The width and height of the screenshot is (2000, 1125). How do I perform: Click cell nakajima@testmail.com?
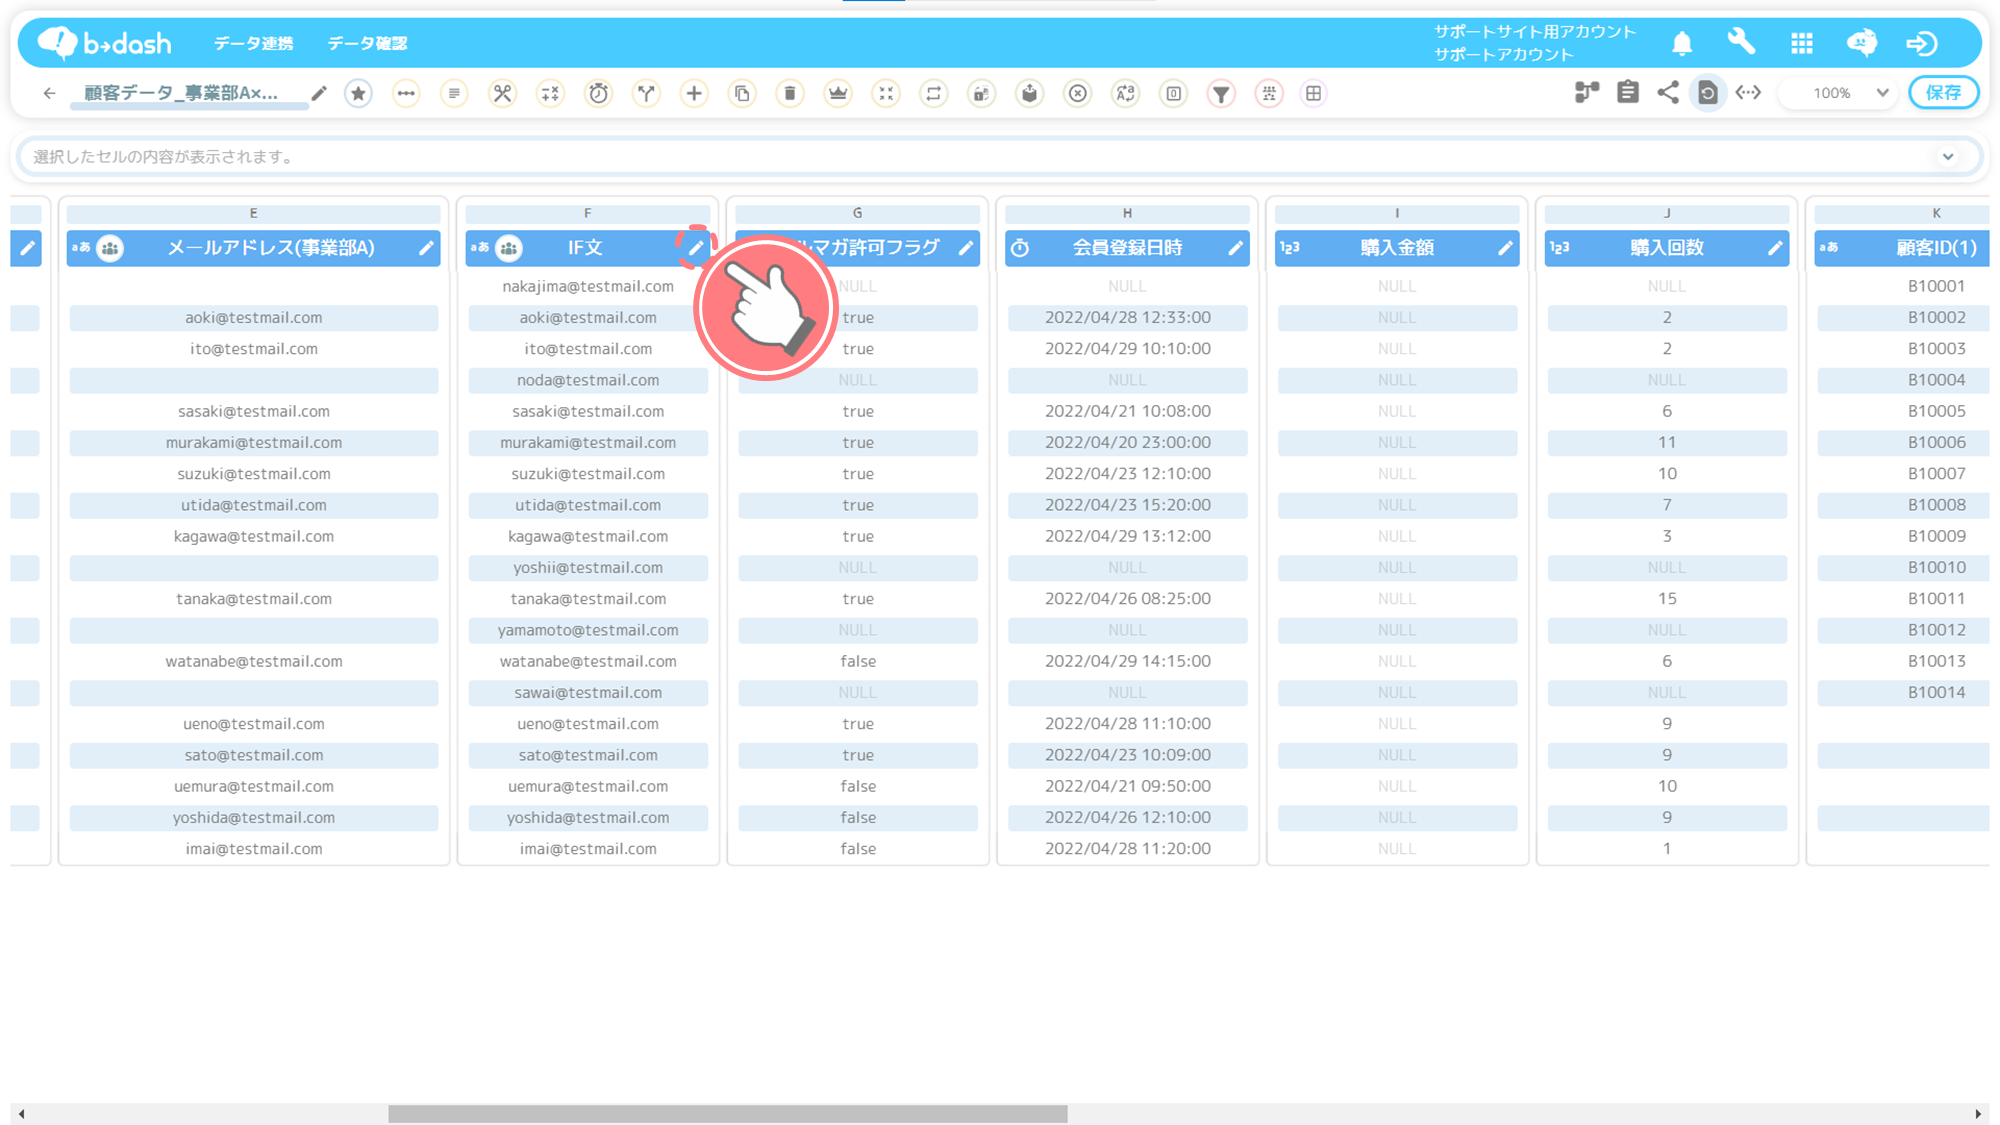click(588, 286)
